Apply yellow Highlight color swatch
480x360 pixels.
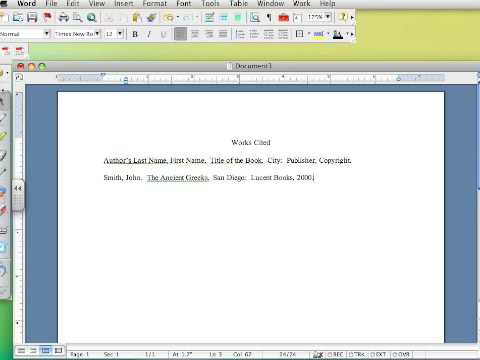pyautogui.click(x=319, y=34)
